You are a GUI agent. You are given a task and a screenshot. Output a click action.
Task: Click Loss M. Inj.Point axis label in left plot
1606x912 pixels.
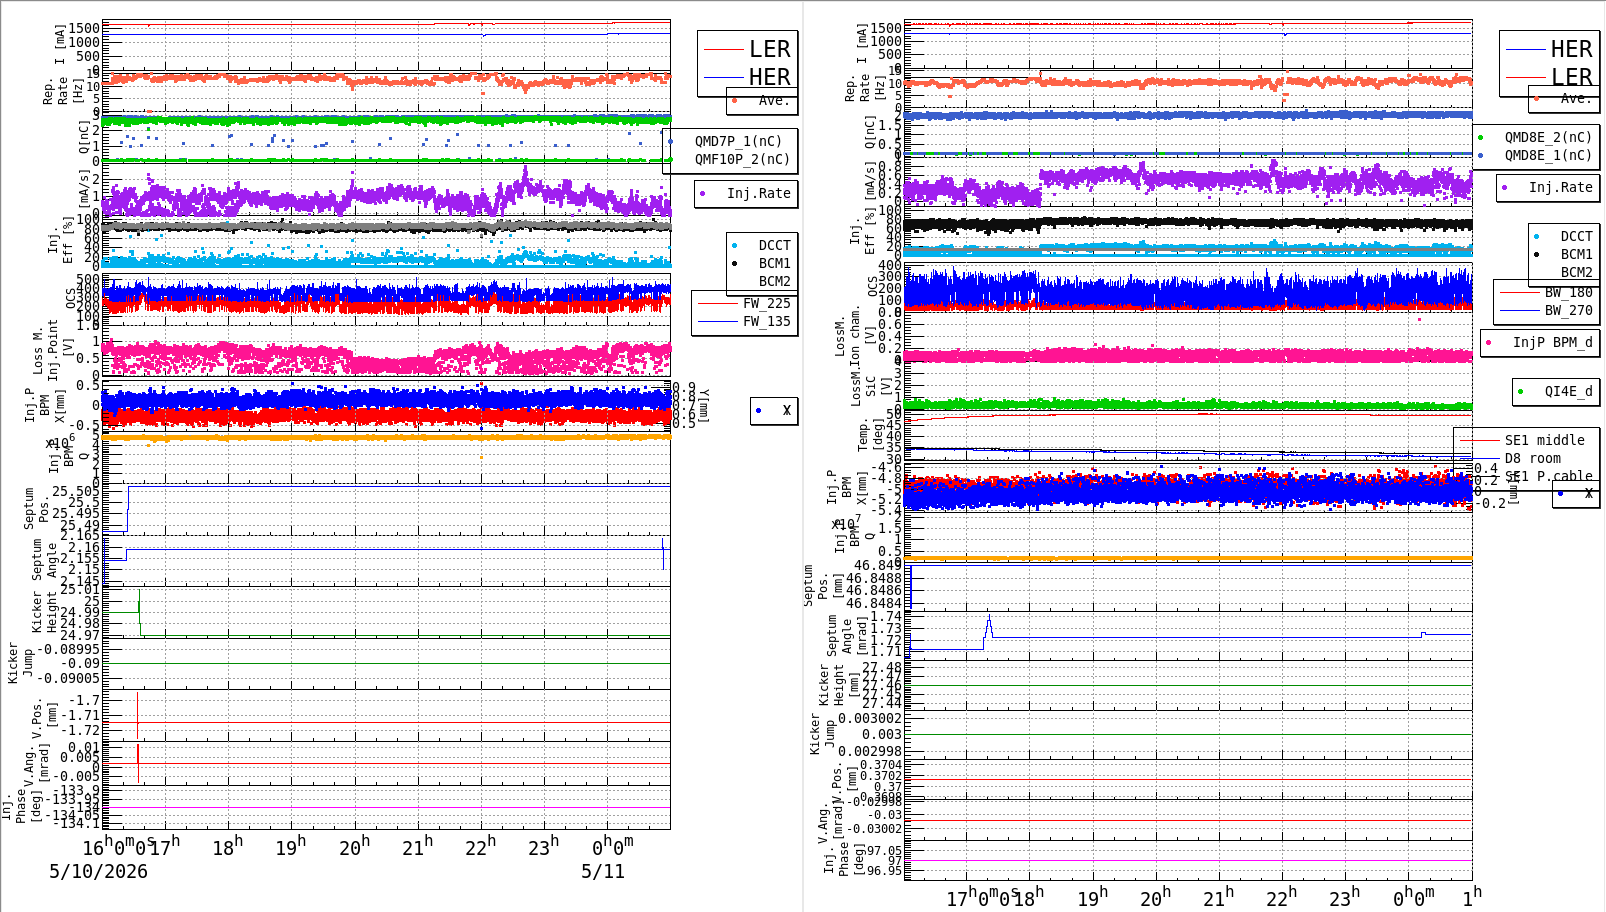tap(53, 349)
